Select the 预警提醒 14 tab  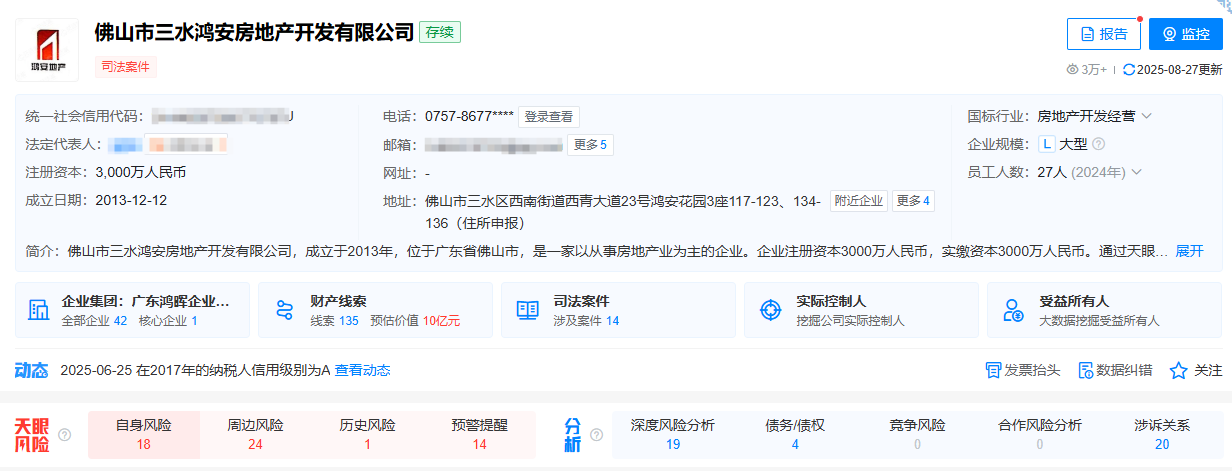coord(480,434)
